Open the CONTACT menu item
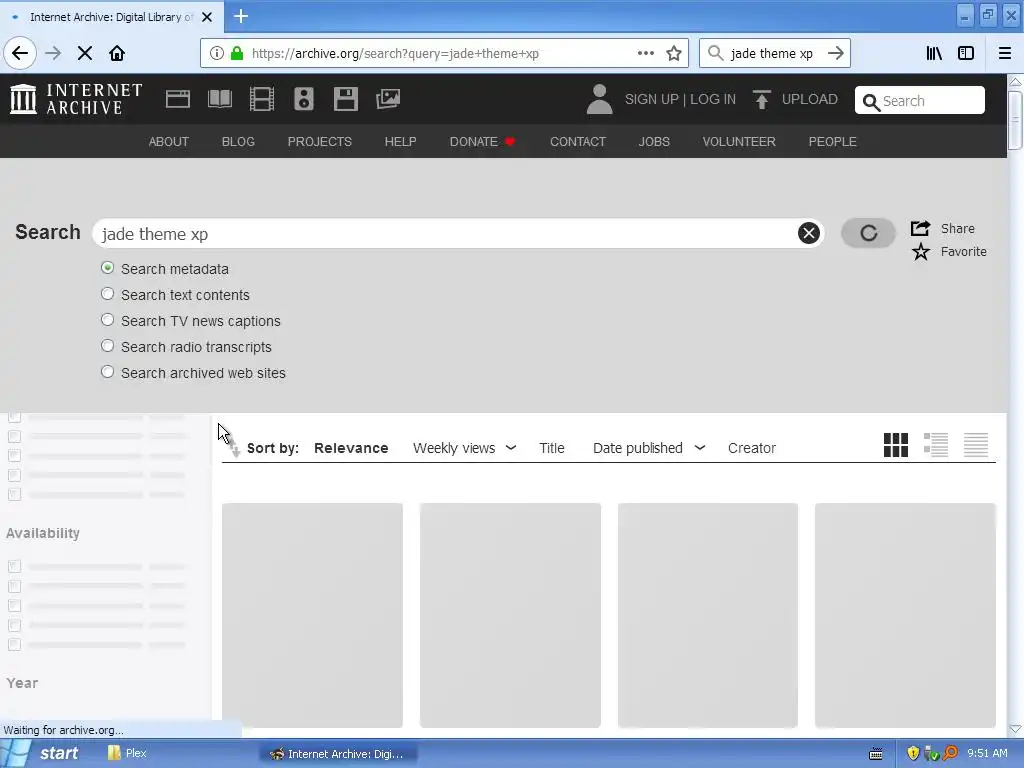The width and height of the screenshot is (1024, 768). (x=578, y=142)
